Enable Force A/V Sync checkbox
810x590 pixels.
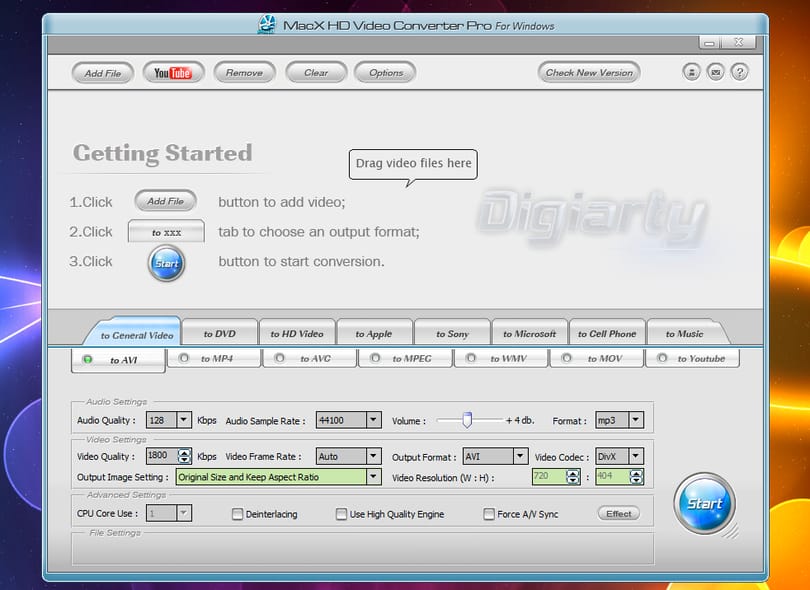(489, 514)
